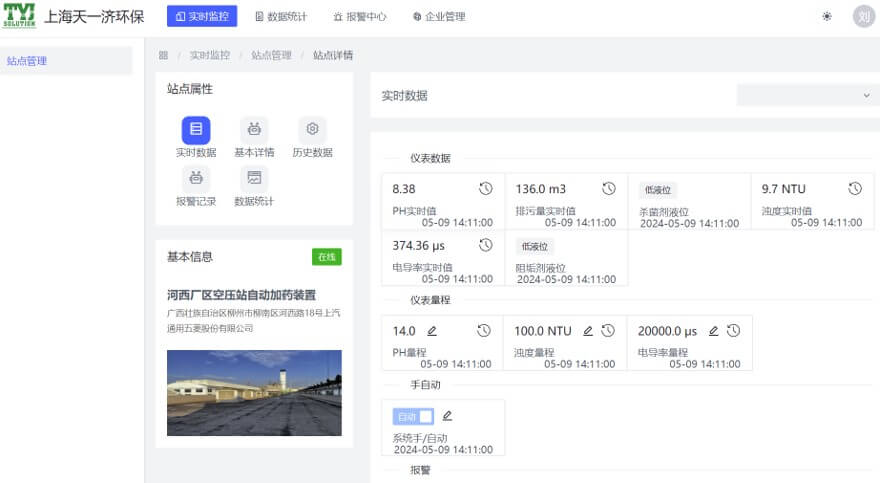880x483 pixels.
Task: Open the user avatar menu
Action: pyautogui.click(x=863, y=17)
